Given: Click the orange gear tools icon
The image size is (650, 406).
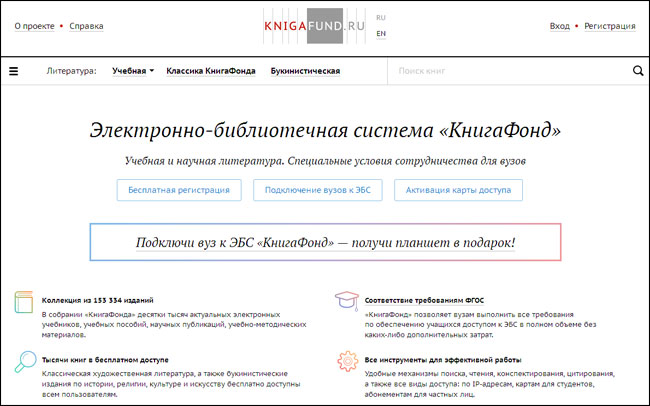Looking at the screenshot, I should [x=347, y=361].
